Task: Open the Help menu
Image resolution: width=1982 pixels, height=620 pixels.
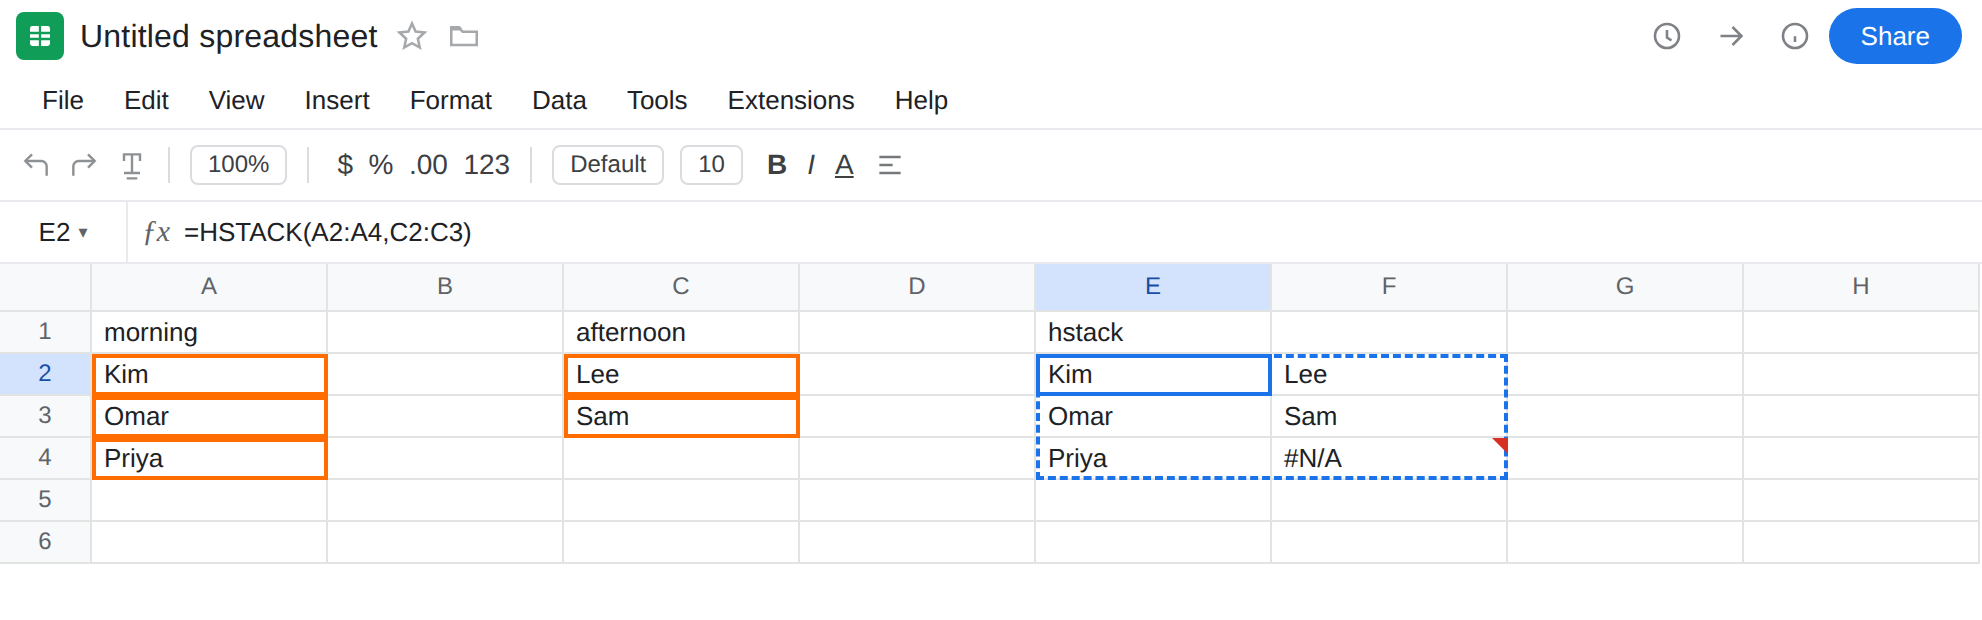Action: pyautogui.click(x=921, y=100)
